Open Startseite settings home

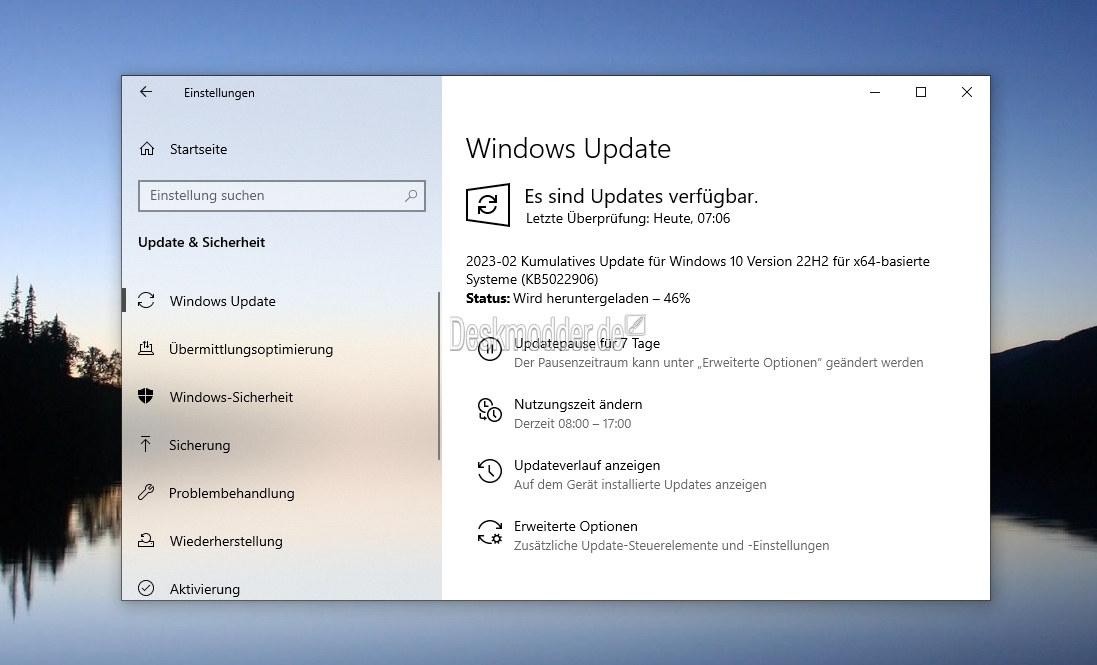coord(199,149)
